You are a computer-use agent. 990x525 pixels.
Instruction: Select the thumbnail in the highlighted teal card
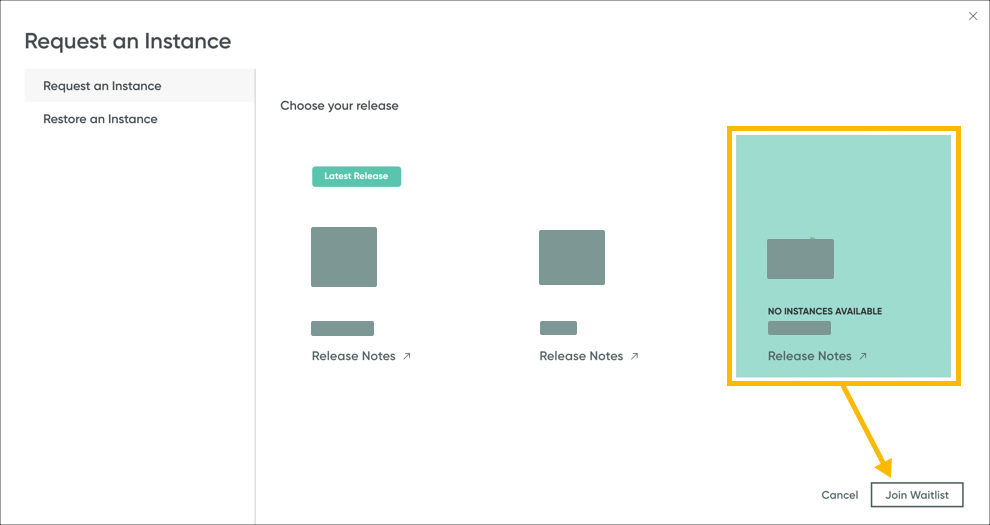[800, 259]
